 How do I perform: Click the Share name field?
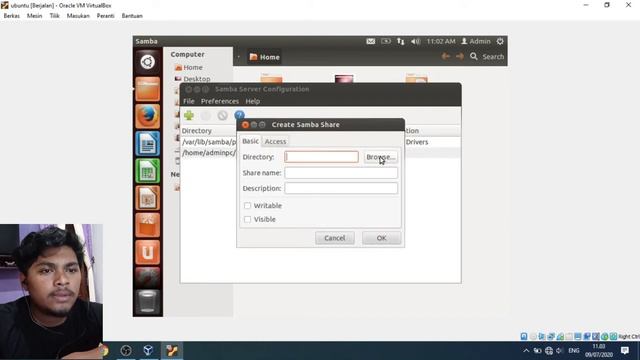click(x=341, y=173)
